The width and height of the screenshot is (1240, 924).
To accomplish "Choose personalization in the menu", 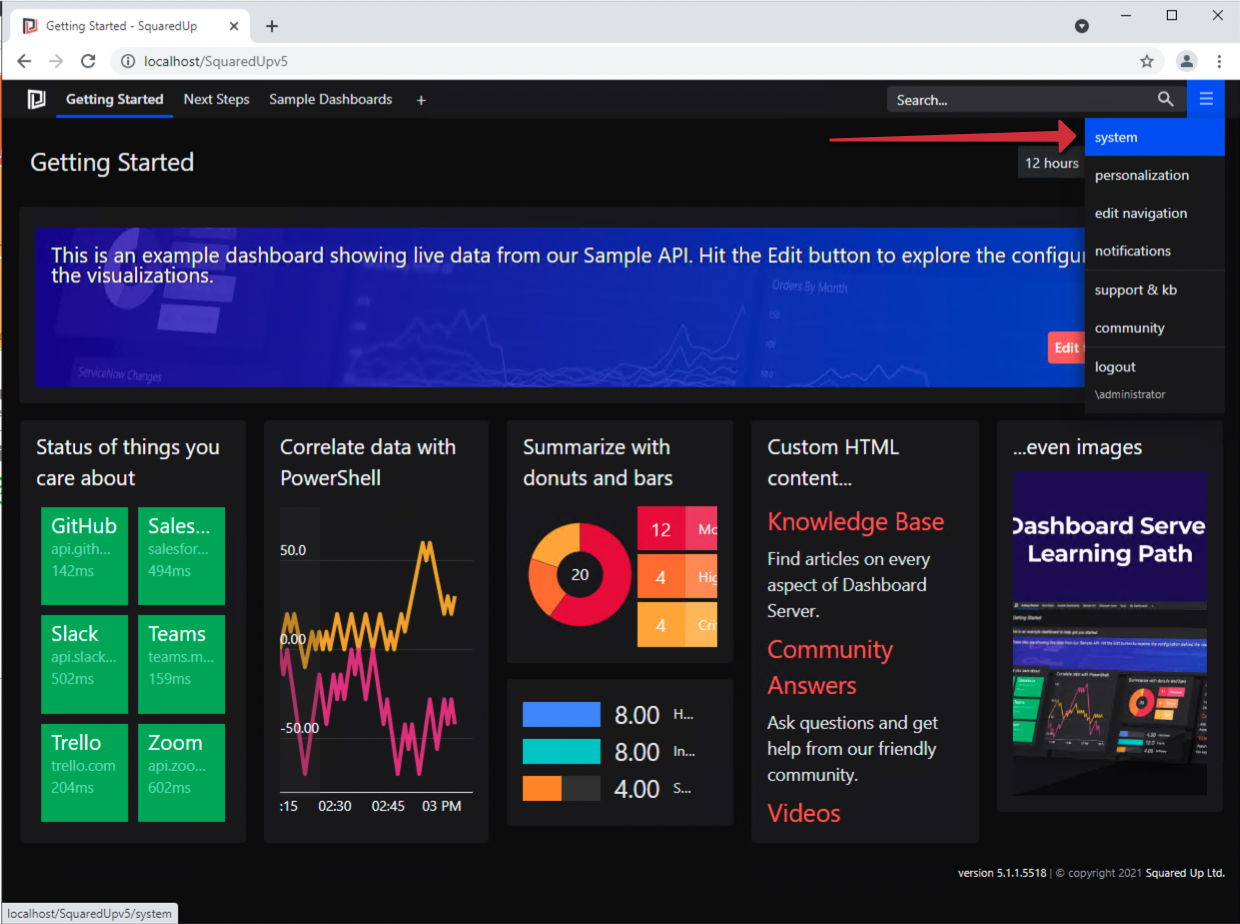I will [1154, 175].
